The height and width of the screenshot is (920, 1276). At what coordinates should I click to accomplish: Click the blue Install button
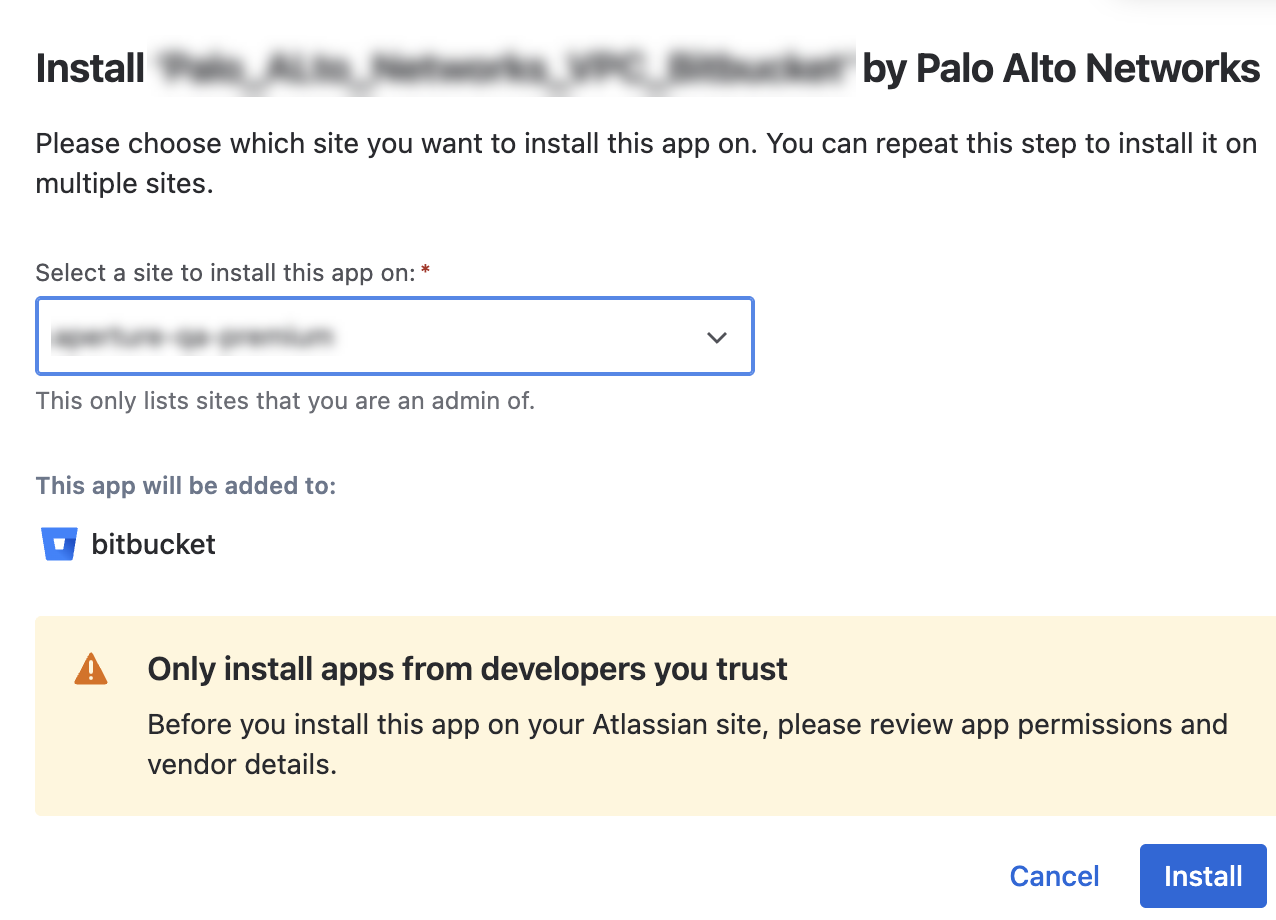pyautogui.click(x=1203, y=876)
